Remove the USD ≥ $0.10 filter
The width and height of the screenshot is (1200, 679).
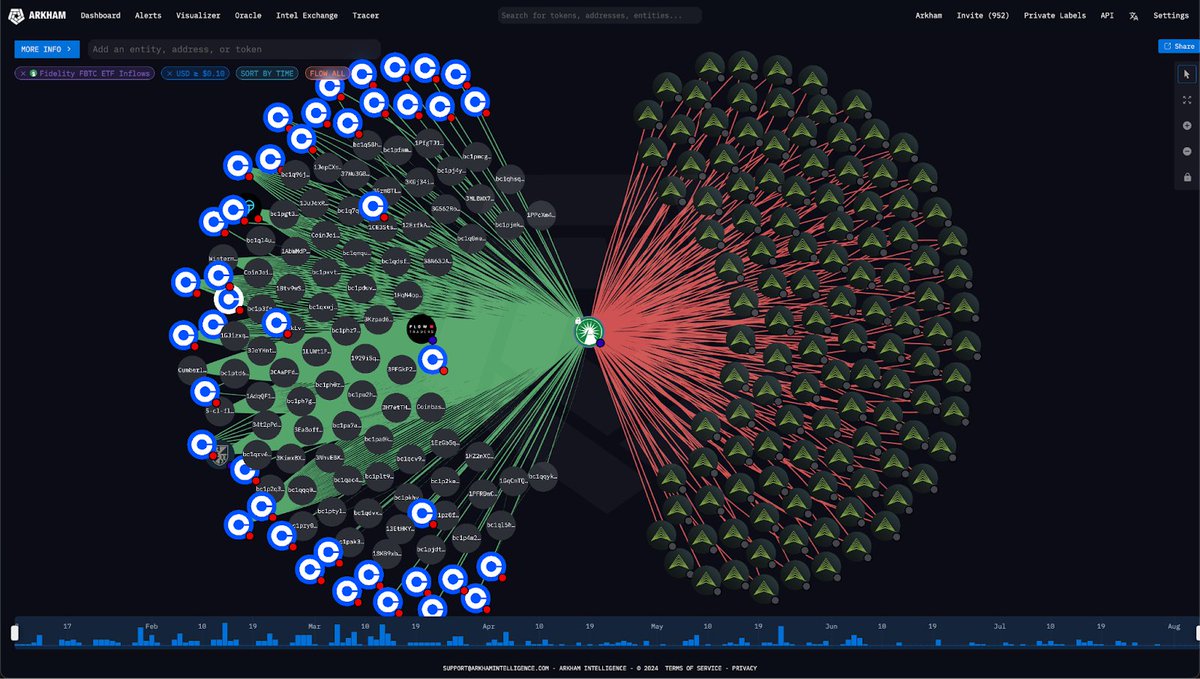tap(170, 73)
